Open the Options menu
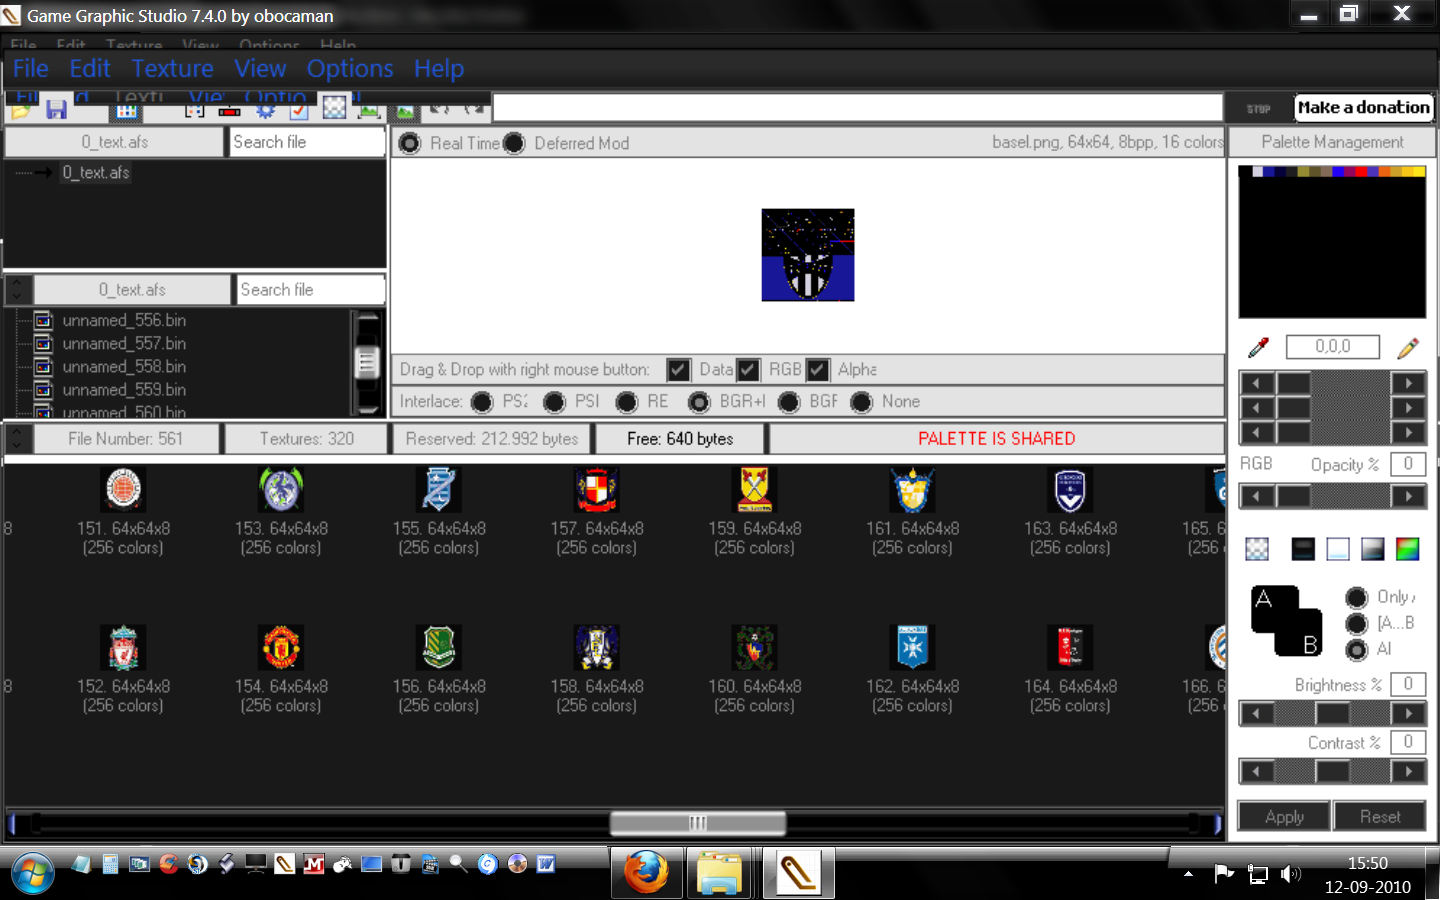The height and width of the screenshot is (900, 1440). (350, 69)
